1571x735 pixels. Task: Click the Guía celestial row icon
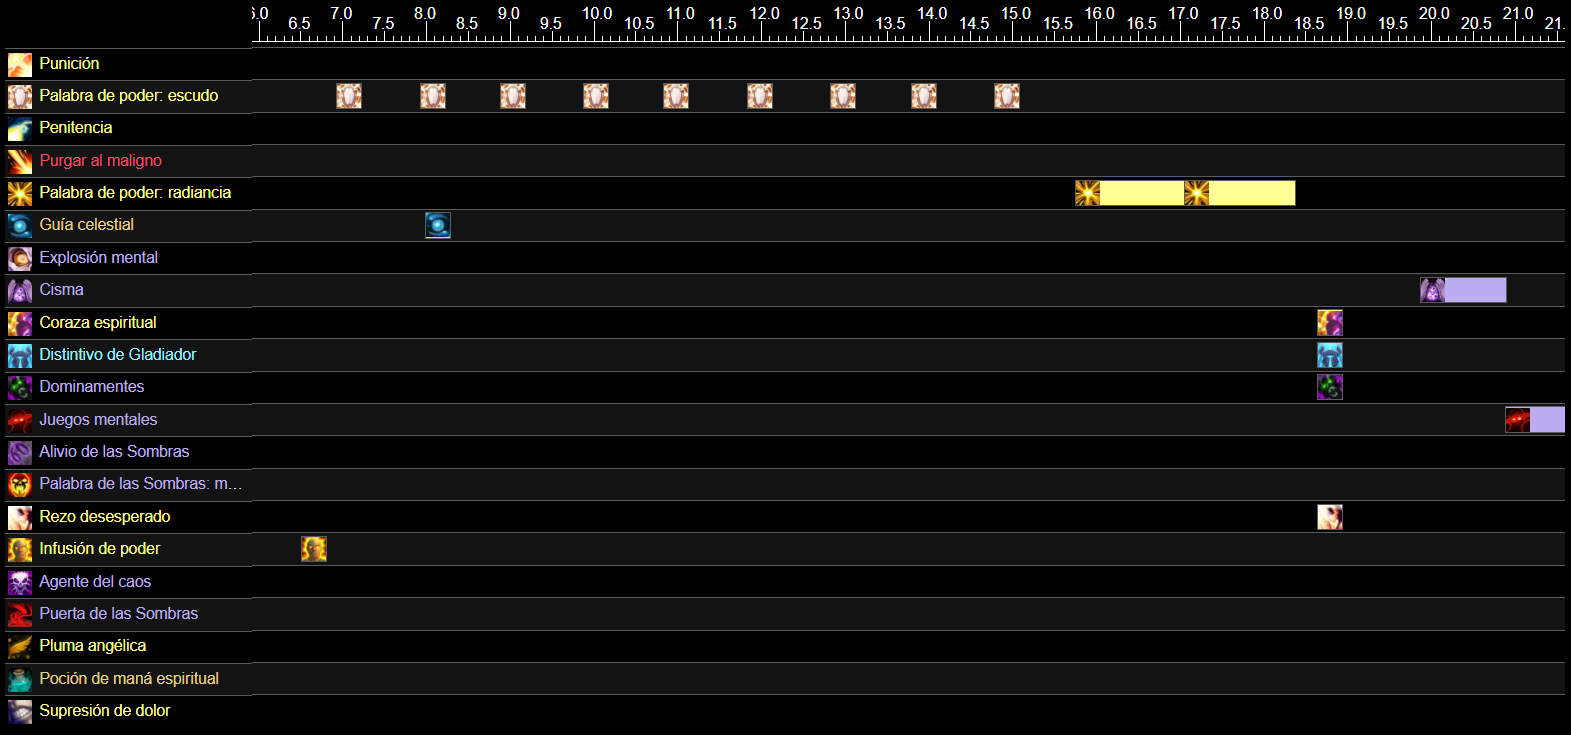20,226
